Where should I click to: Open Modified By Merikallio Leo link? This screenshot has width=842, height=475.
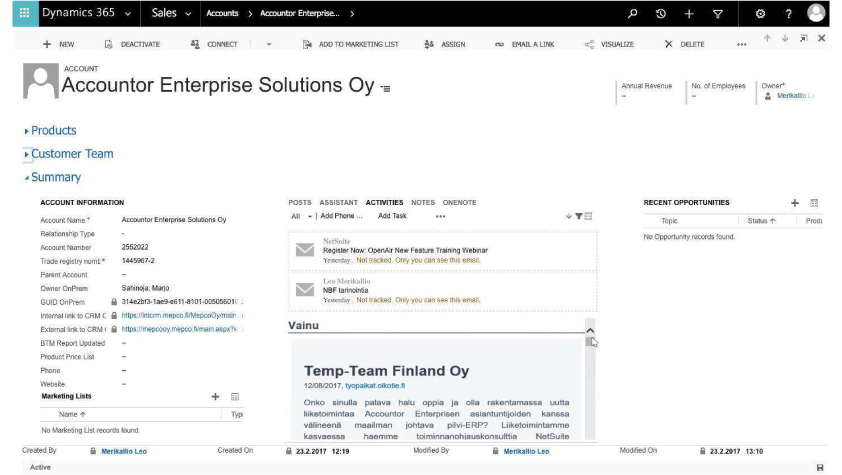coord(526,451)
